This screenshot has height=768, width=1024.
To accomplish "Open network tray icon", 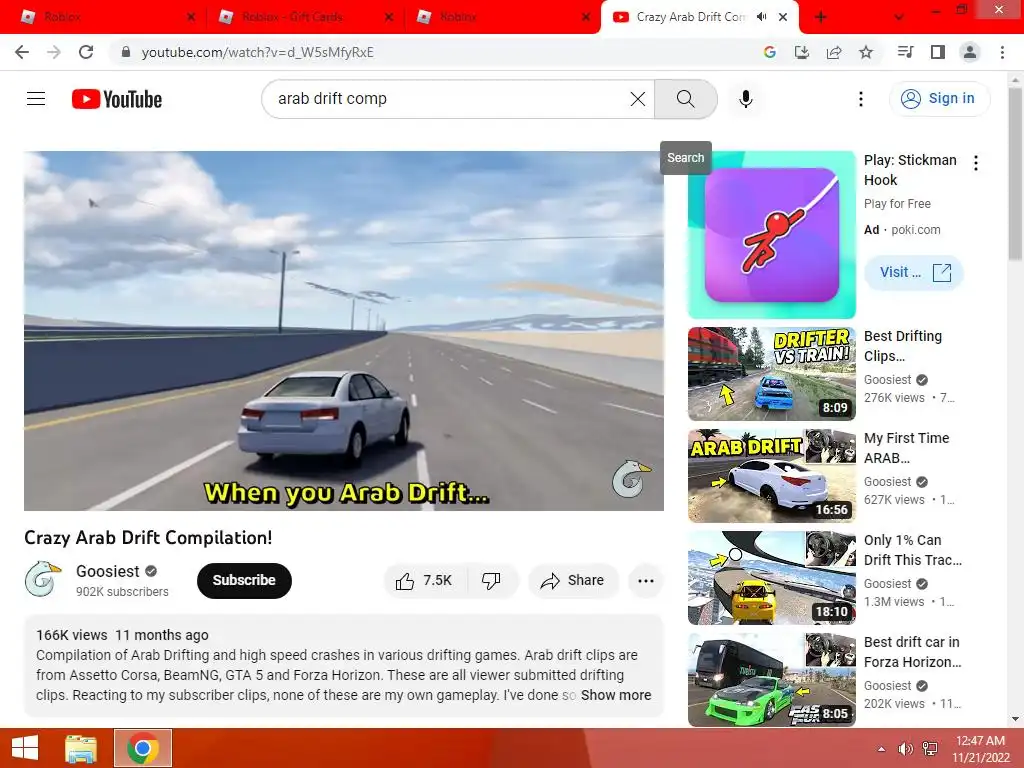I will [929, 749].
